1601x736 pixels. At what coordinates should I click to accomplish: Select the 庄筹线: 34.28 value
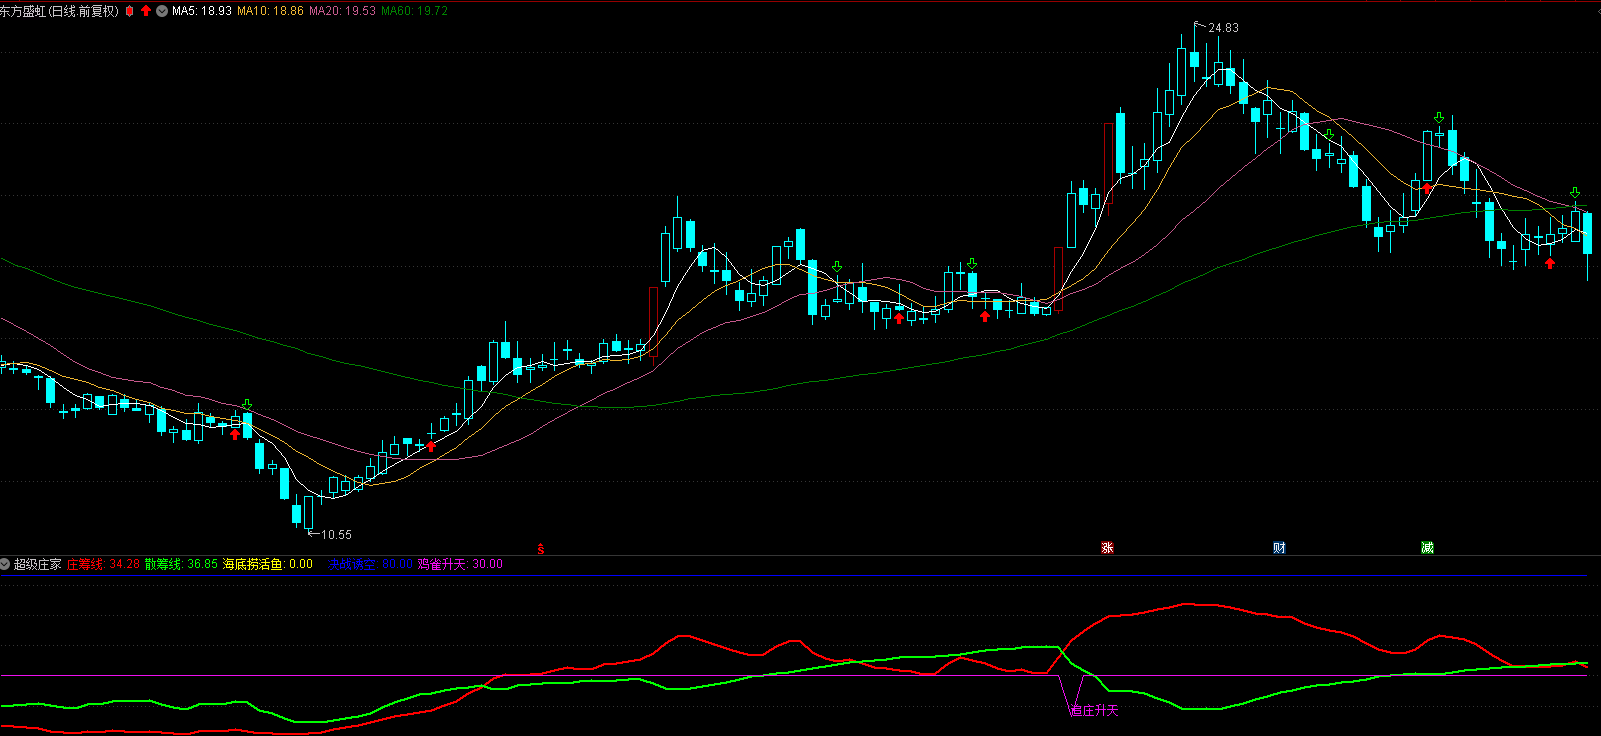(x=103, y=564)
